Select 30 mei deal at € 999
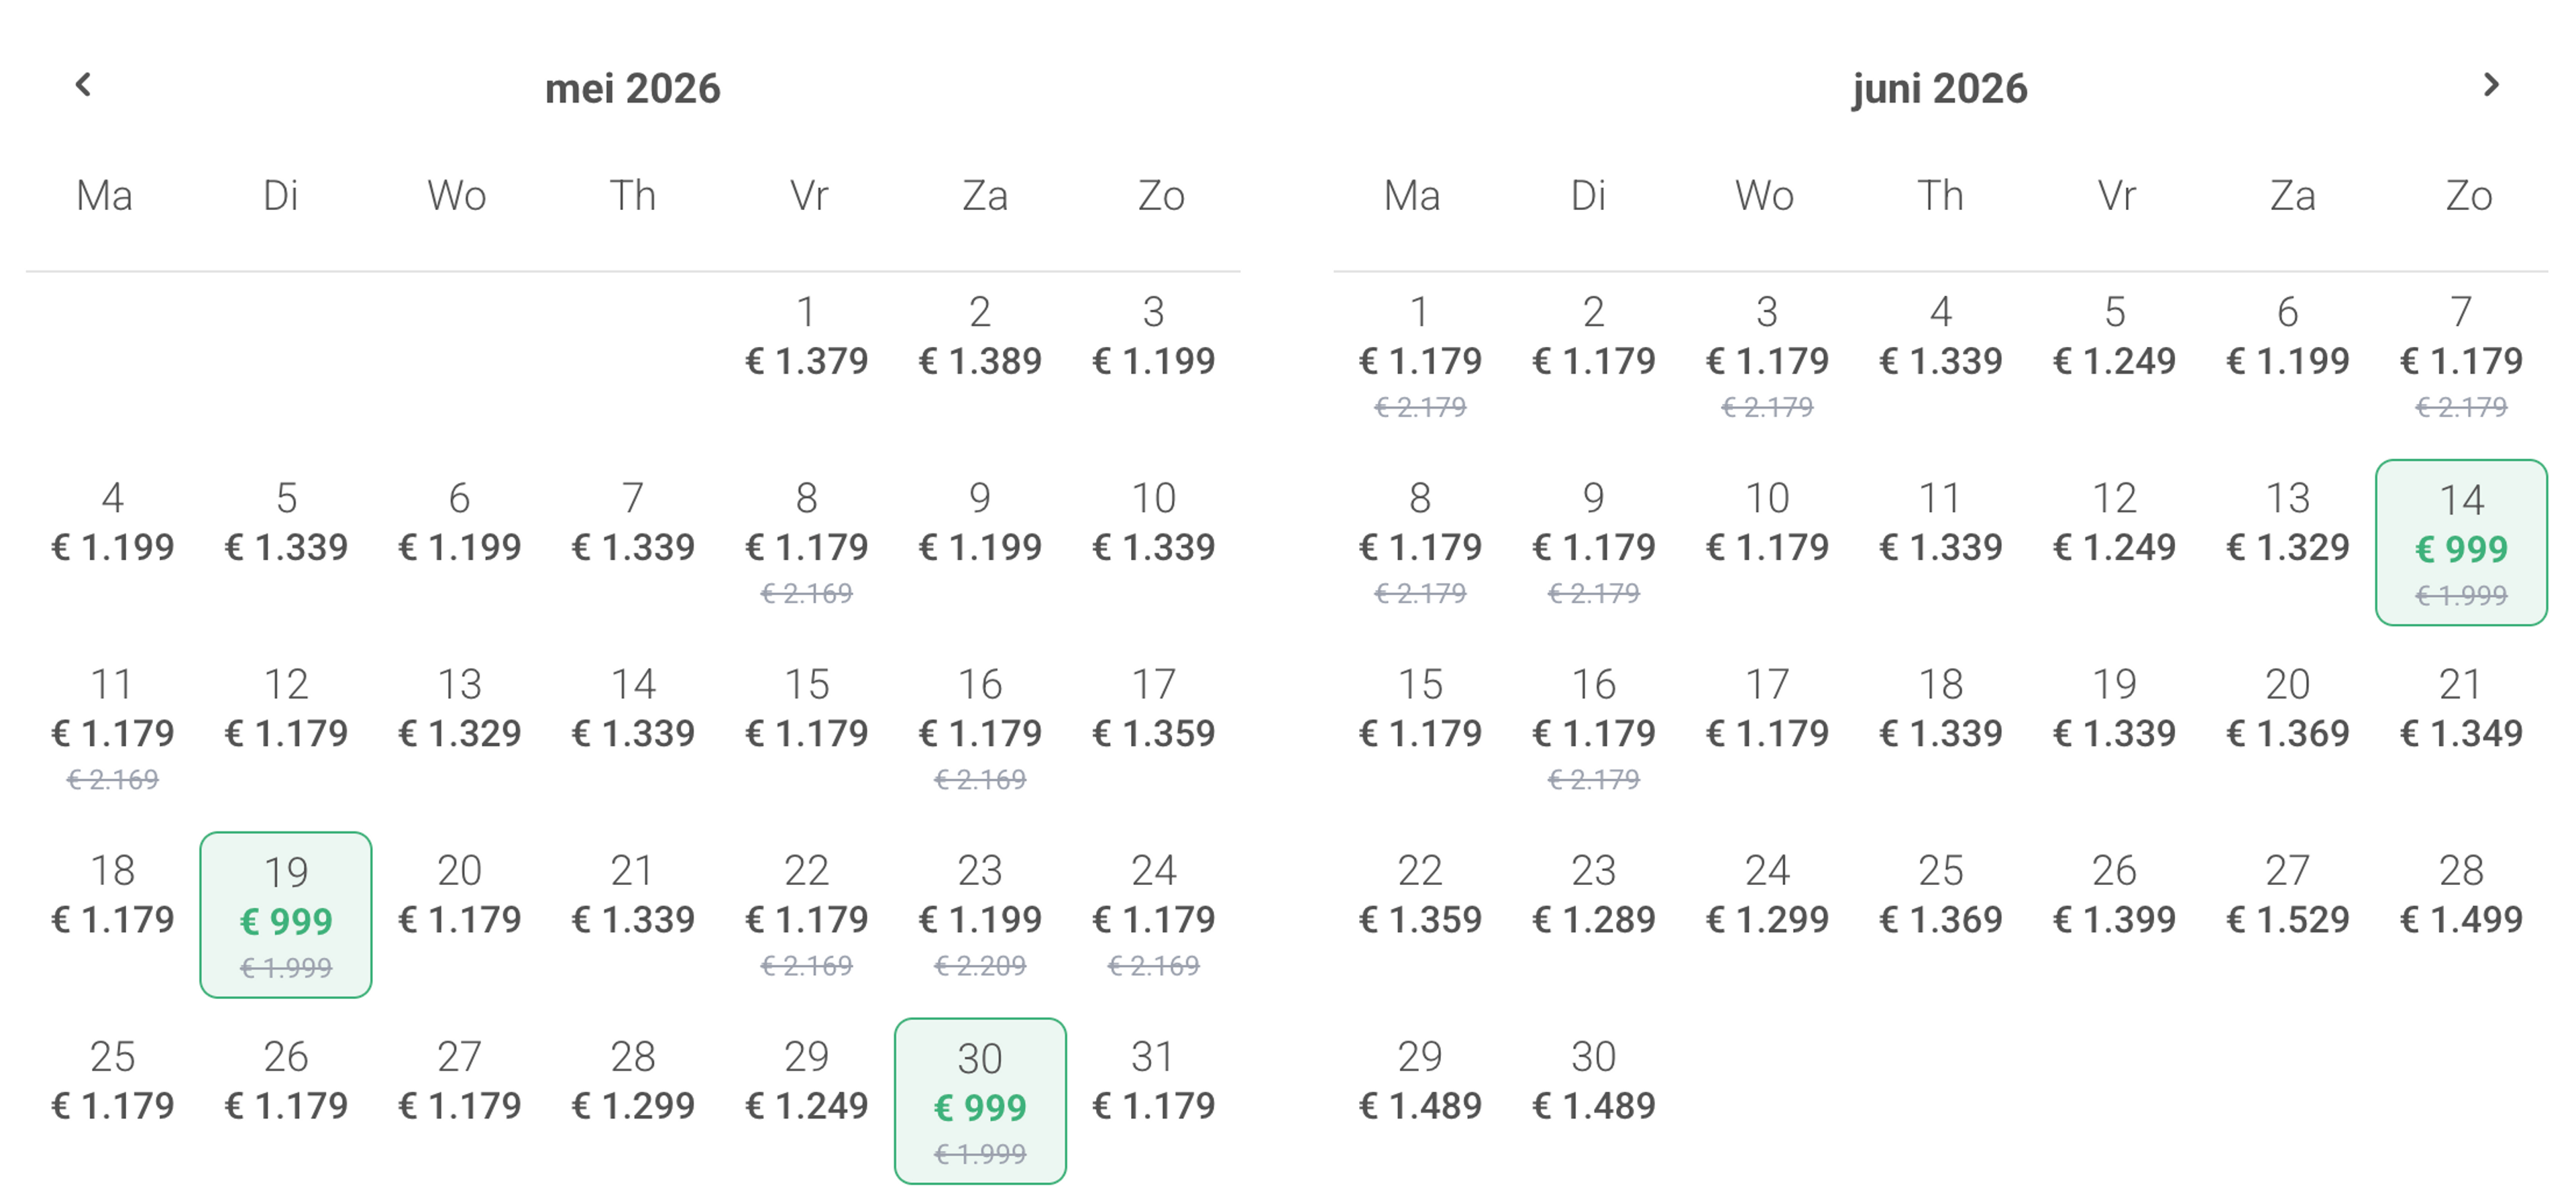 tap(980, 1101)
